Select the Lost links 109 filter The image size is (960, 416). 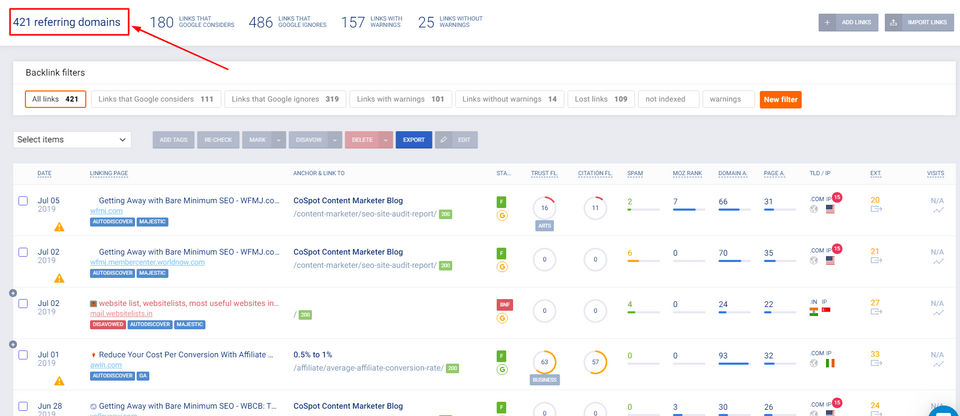click(x=601, y=99)
